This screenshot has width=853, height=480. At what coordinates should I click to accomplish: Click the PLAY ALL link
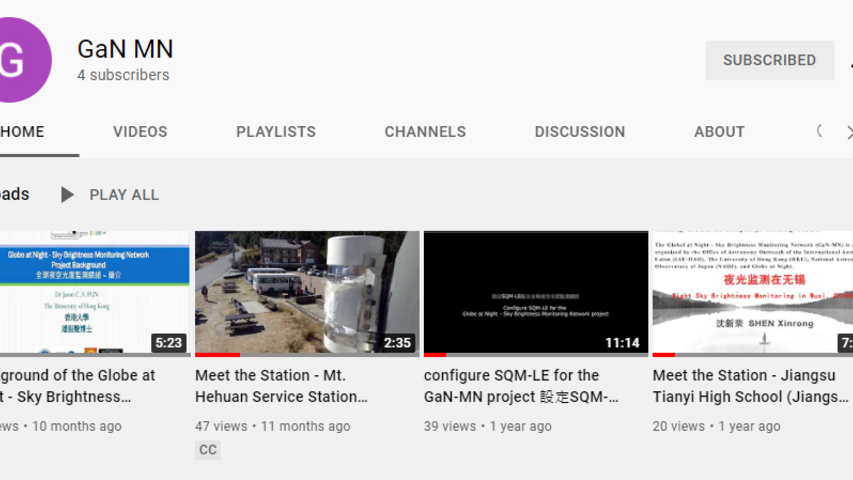pyautogui.click(x=124, y=195)
